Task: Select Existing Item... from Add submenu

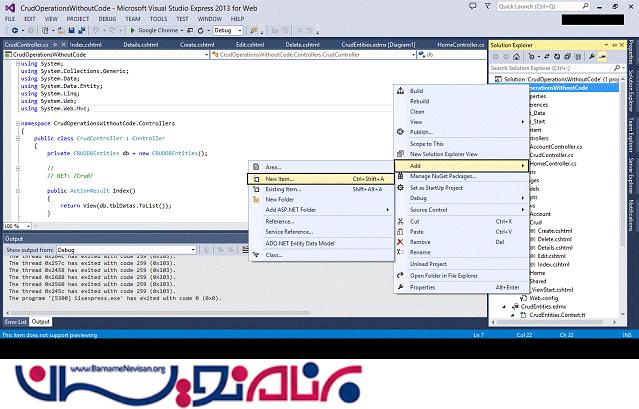Action: 320,189
